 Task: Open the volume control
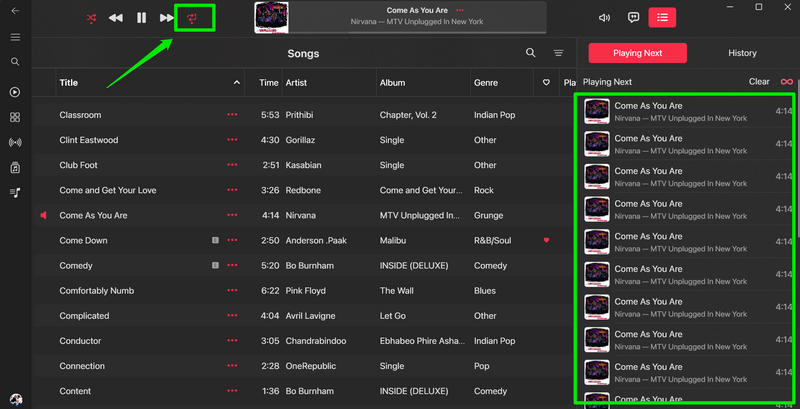pos(605,18)
